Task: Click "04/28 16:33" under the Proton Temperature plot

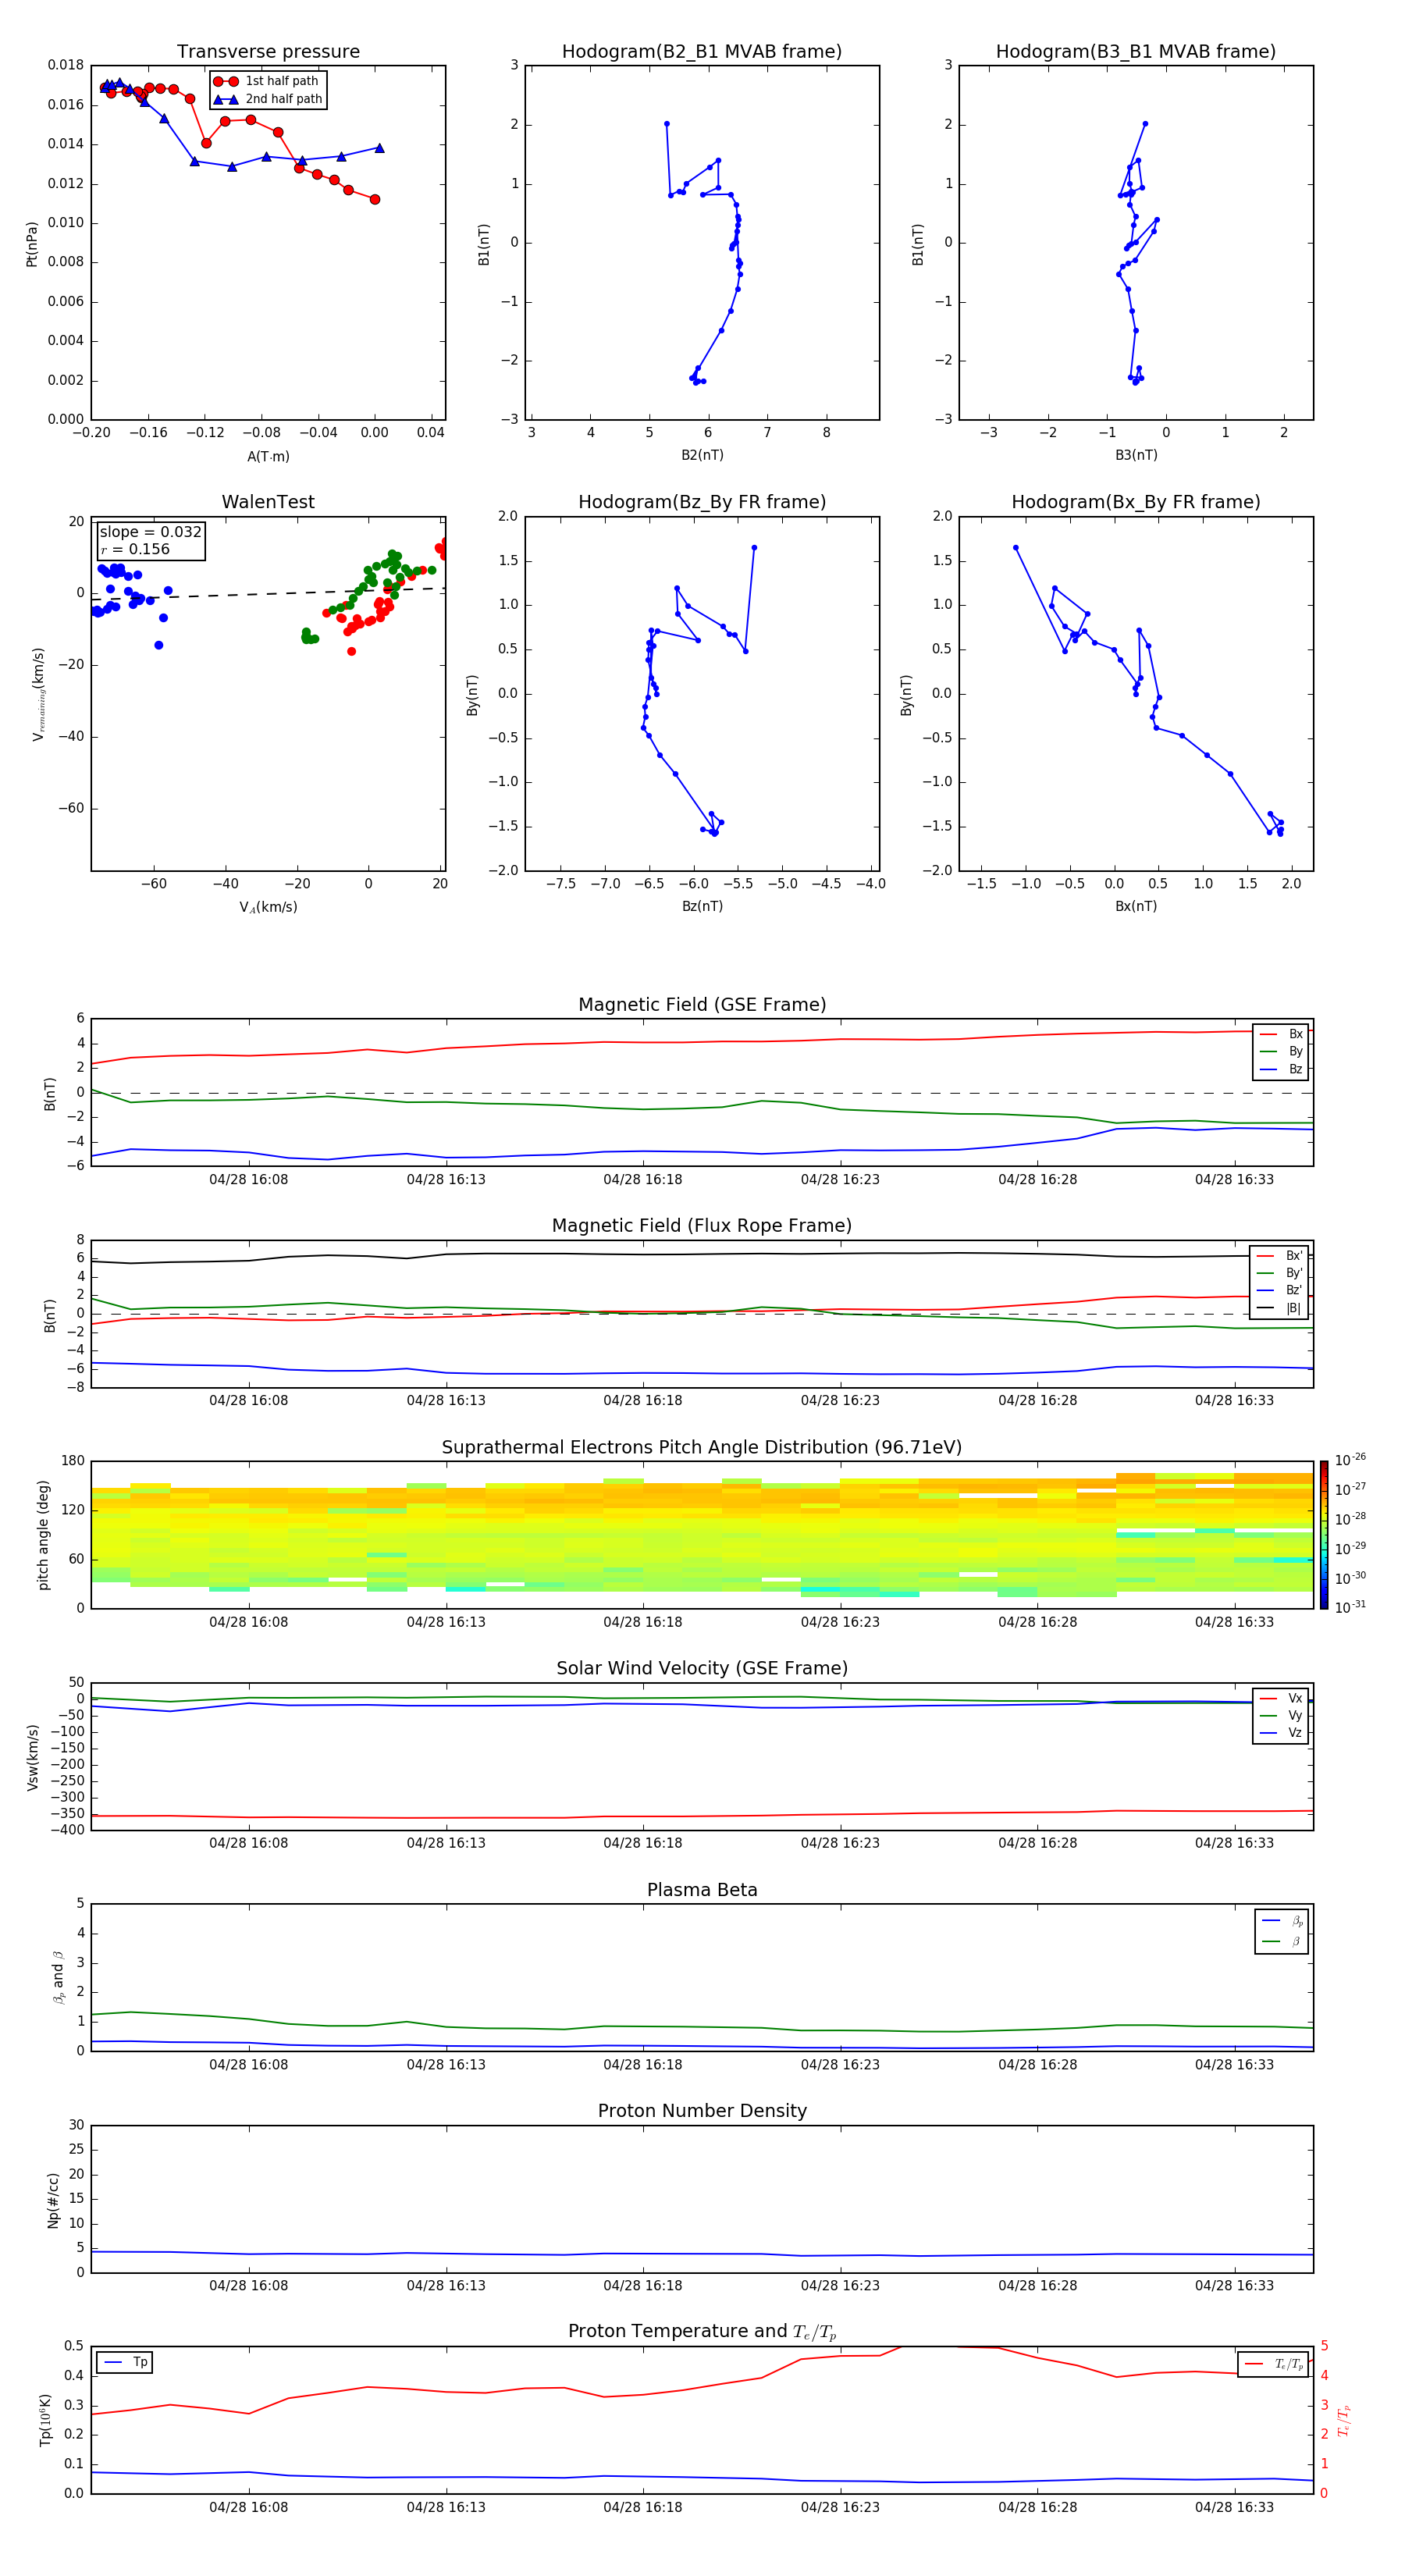Action: 1234,2507
